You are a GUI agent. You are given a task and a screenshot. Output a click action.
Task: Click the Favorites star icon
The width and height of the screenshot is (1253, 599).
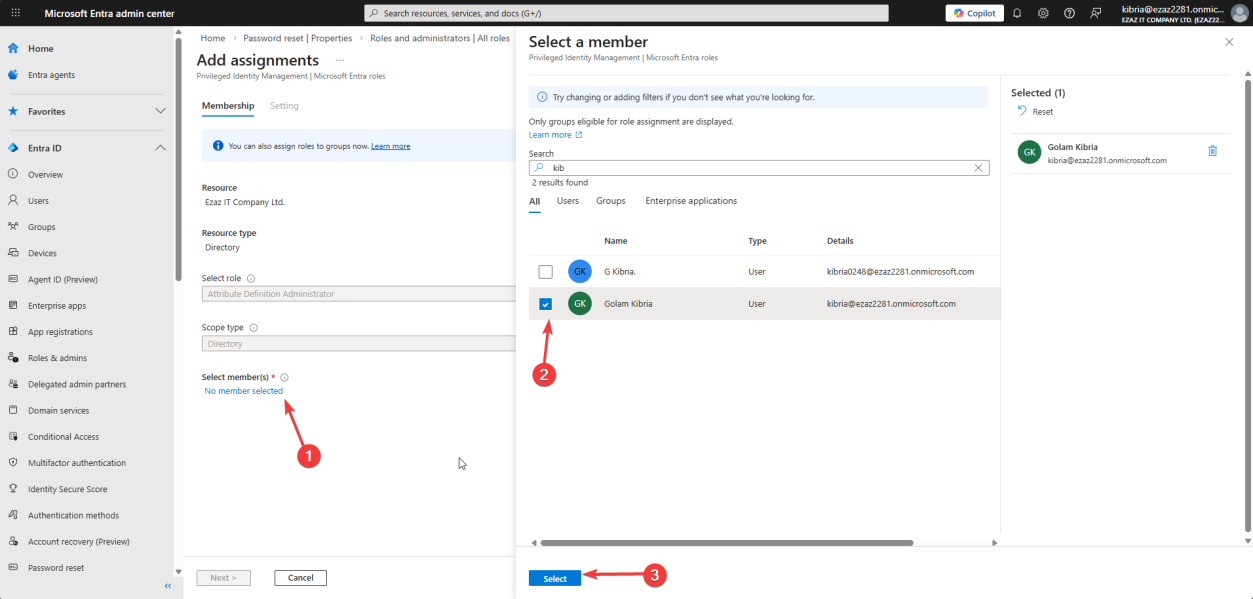click(13, 112)
